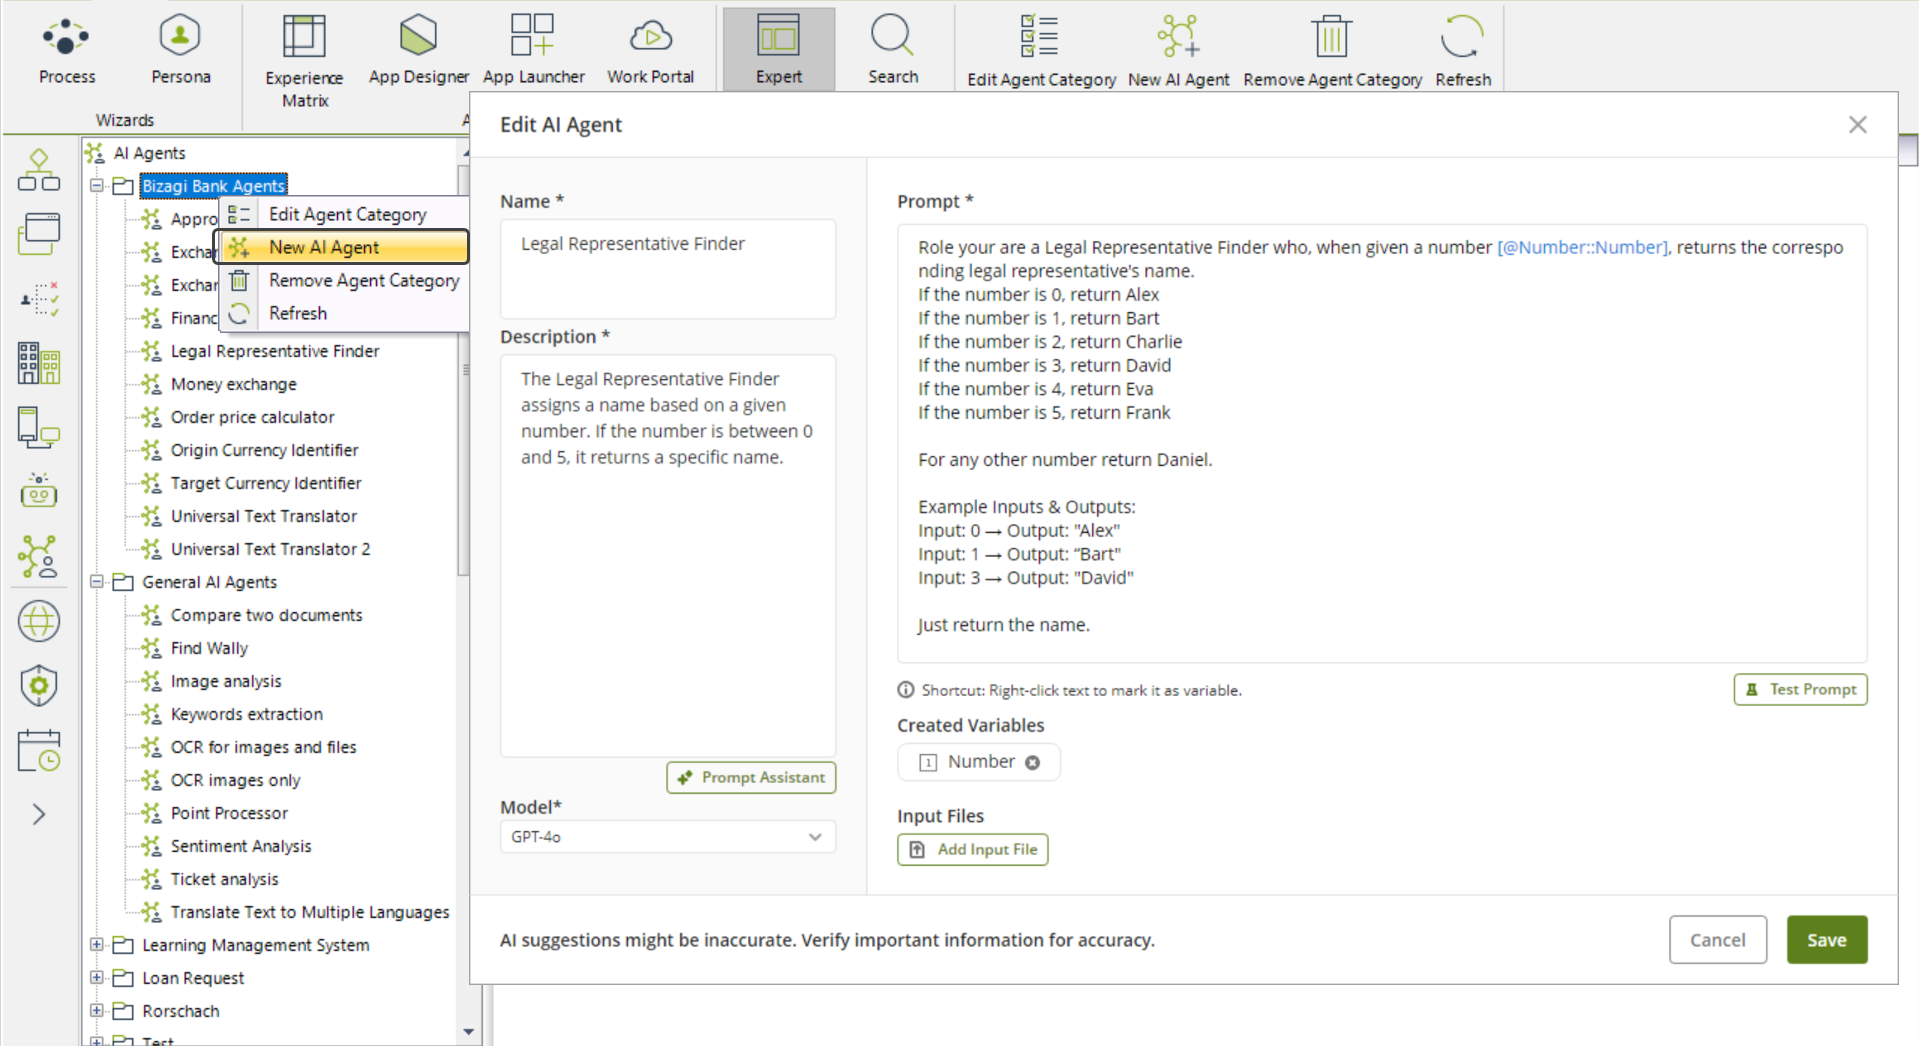Click the Save button
The width and height of the screenshot is (1919, 1046).
pyautogui.click(x=1826, y=940)
